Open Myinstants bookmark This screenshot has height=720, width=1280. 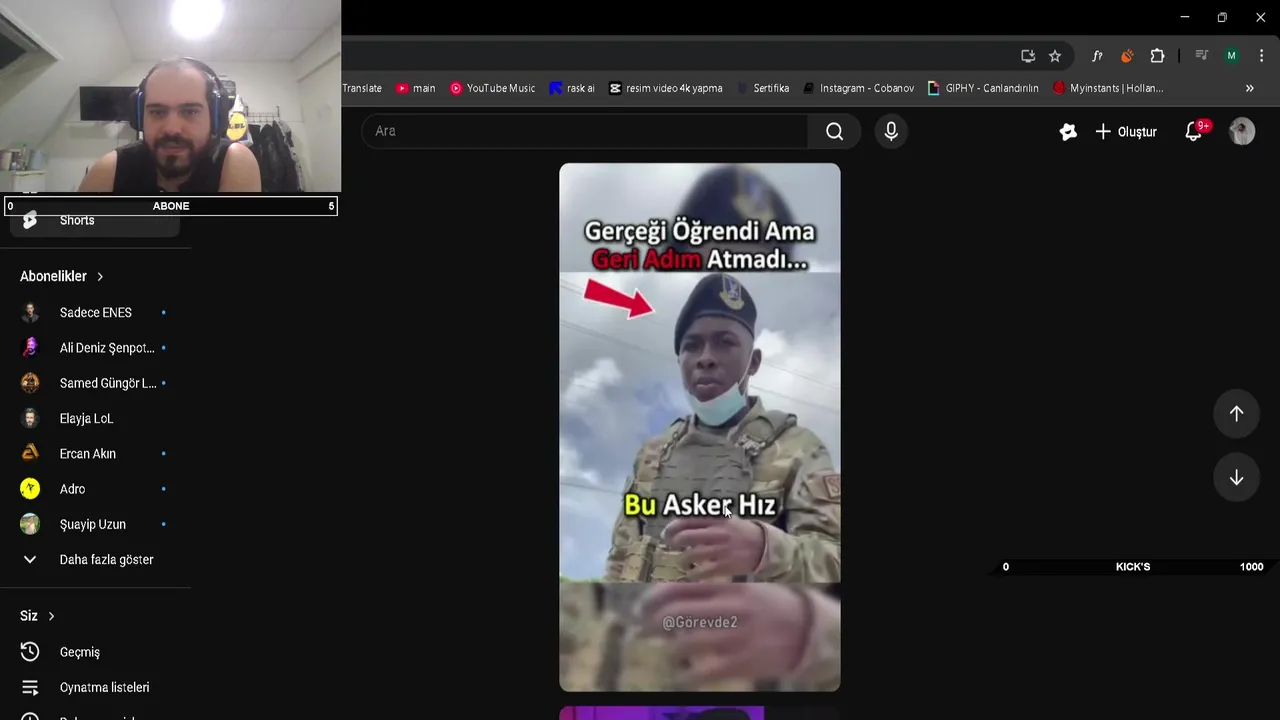click(1108, 88)
